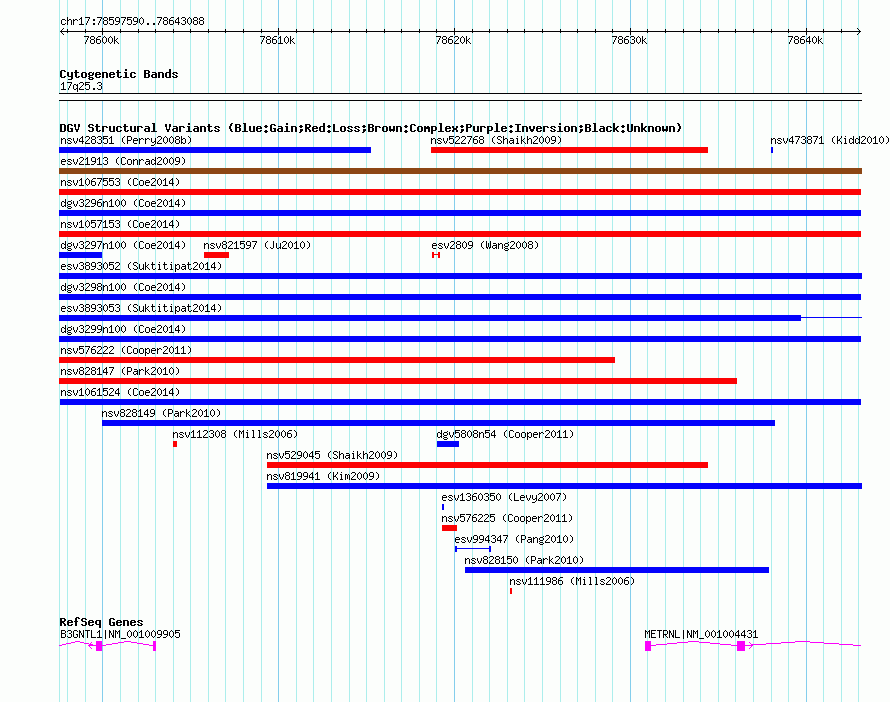Click the 78600k ruler label

pos(101,40)
